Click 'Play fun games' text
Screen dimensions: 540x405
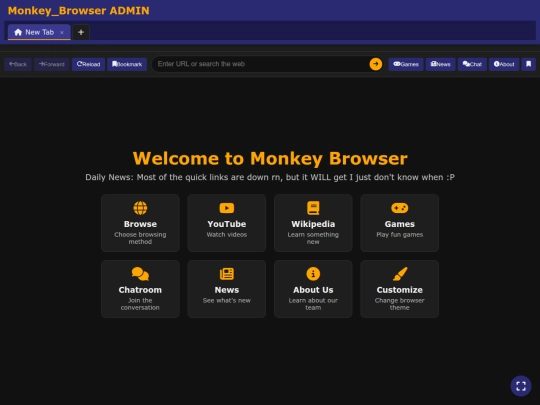point(399,235)
